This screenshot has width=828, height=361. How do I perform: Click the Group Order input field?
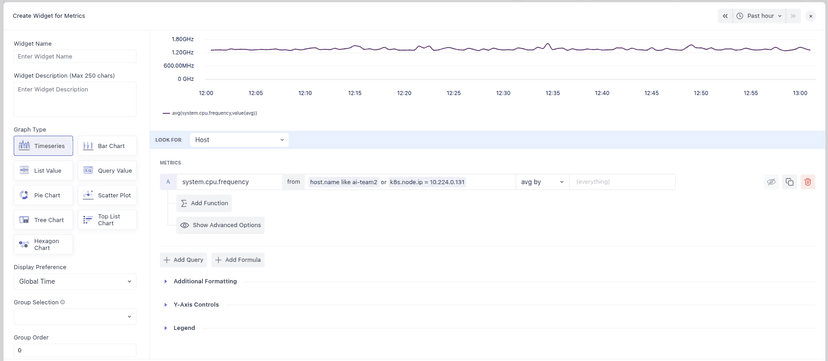pos(75,350)
